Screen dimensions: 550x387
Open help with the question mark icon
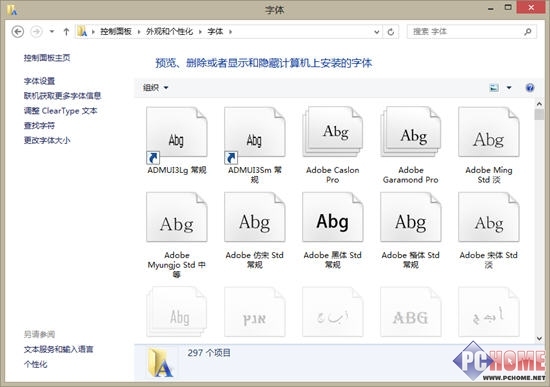(530, 88)
